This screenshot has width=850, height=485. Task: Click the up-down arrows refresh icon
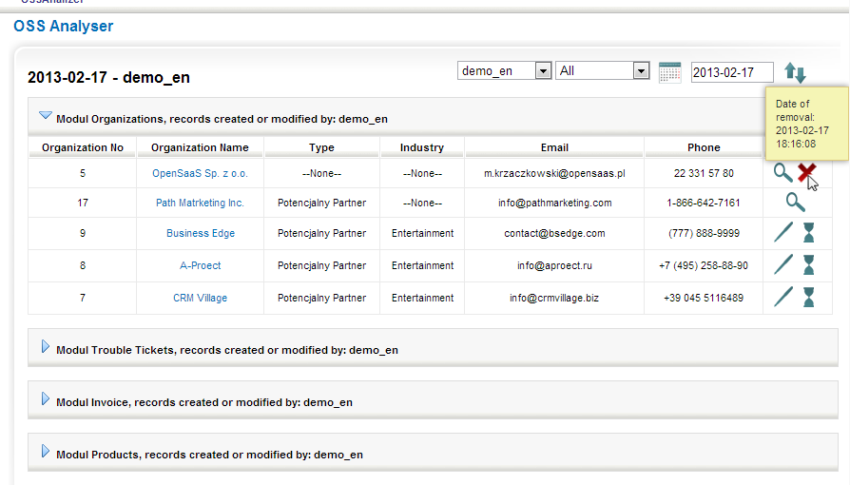coord(795,72)
